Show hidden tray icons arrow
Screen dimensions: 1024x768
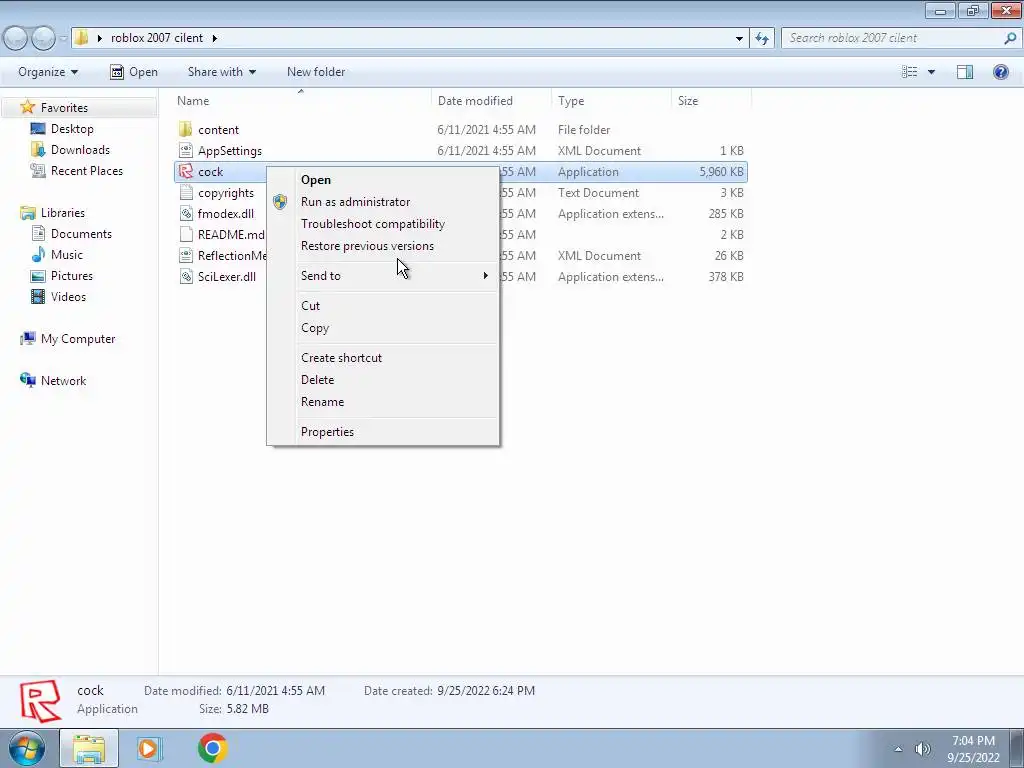[898, 749]
